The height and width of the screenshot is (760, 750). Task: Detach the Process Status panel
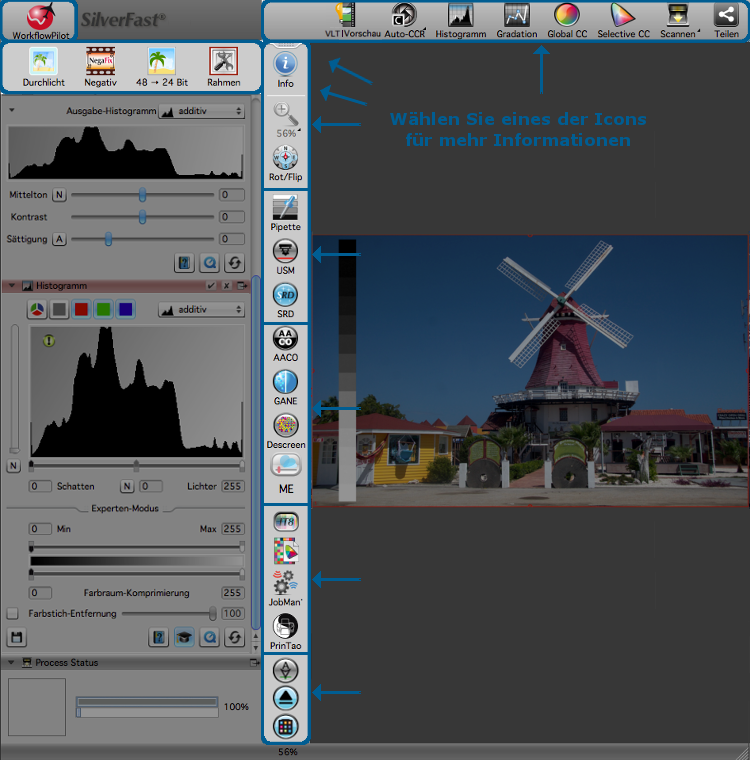pos(254,662)
